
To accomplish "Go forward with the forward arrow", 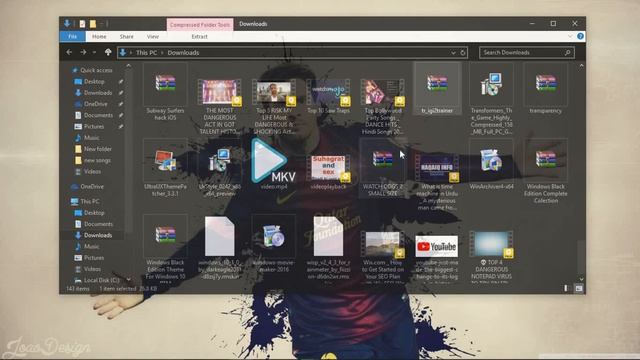I will [x=83, y=52].
